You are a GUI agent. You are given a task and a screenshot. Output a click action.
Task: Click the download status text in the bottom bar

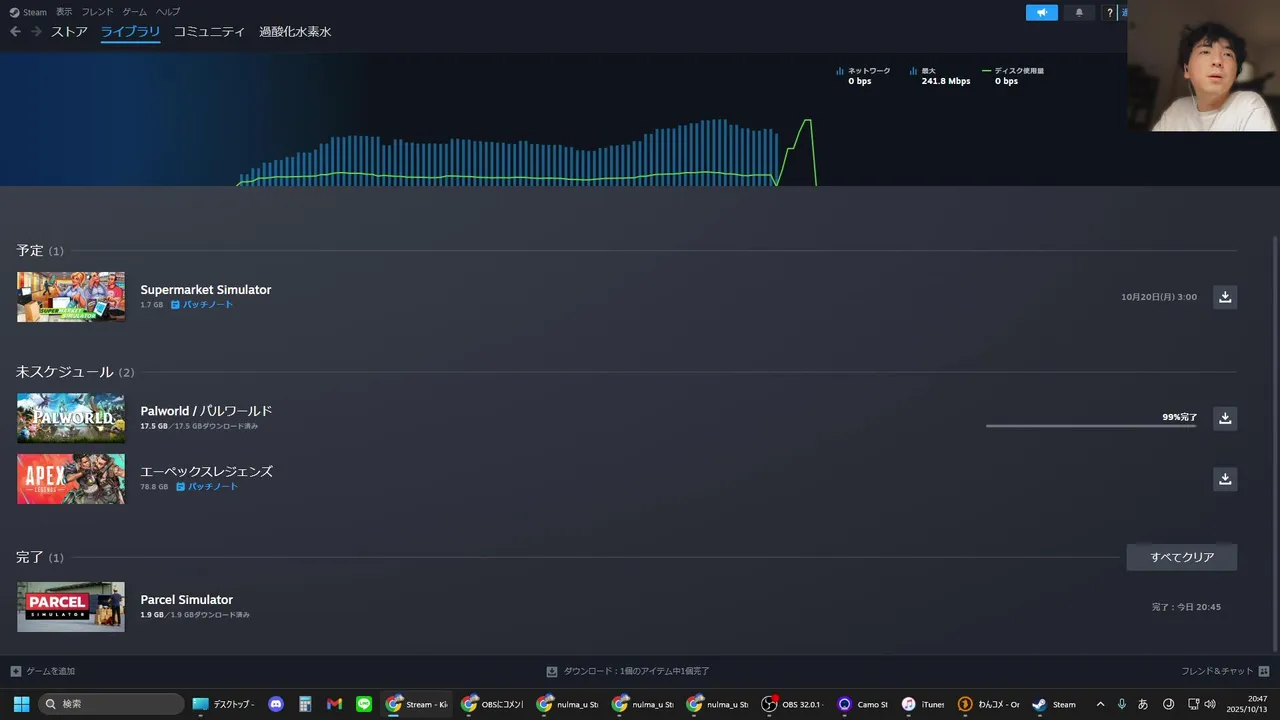[x=637, y=671]
